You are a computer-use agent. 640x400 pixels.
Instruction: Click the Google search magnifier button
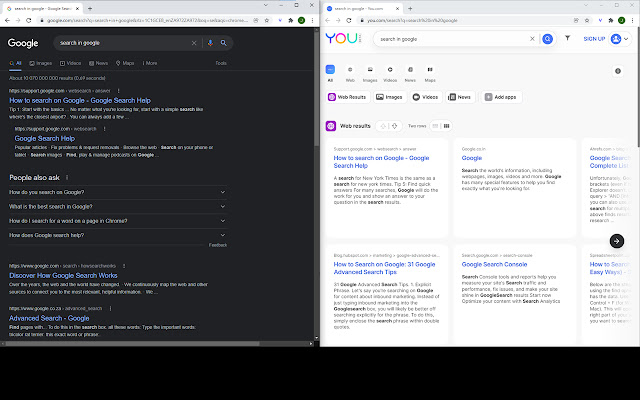[224, 43]
